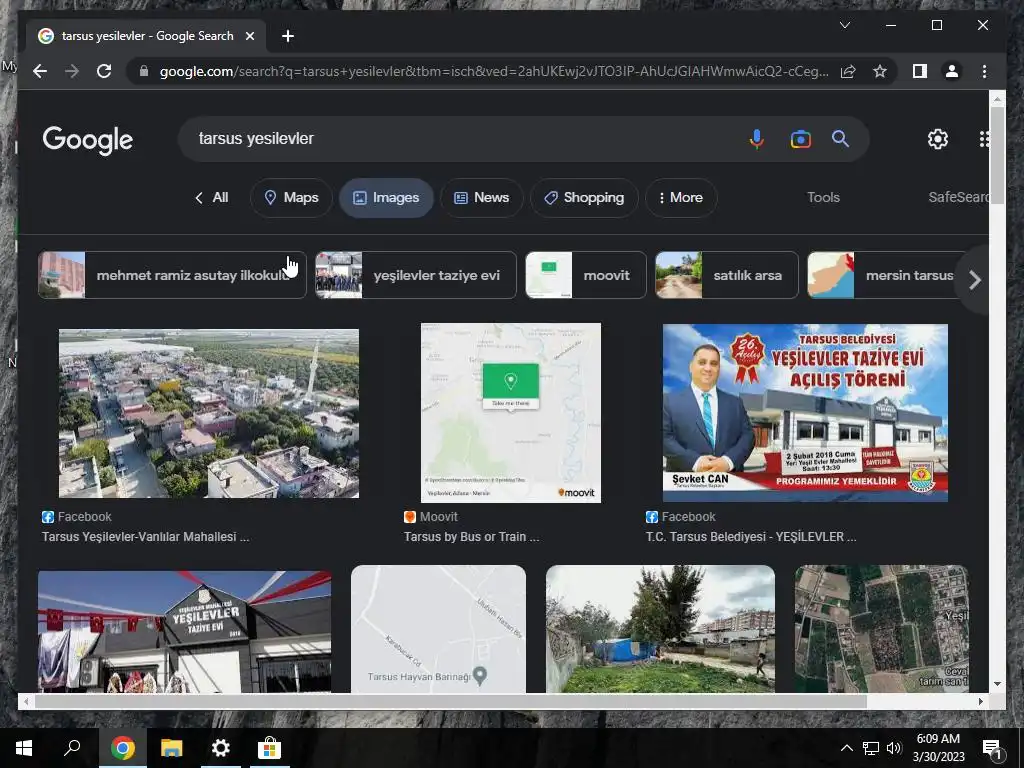Select the mehmet ramiz asutay ilkokulu chip

point(172,275)
